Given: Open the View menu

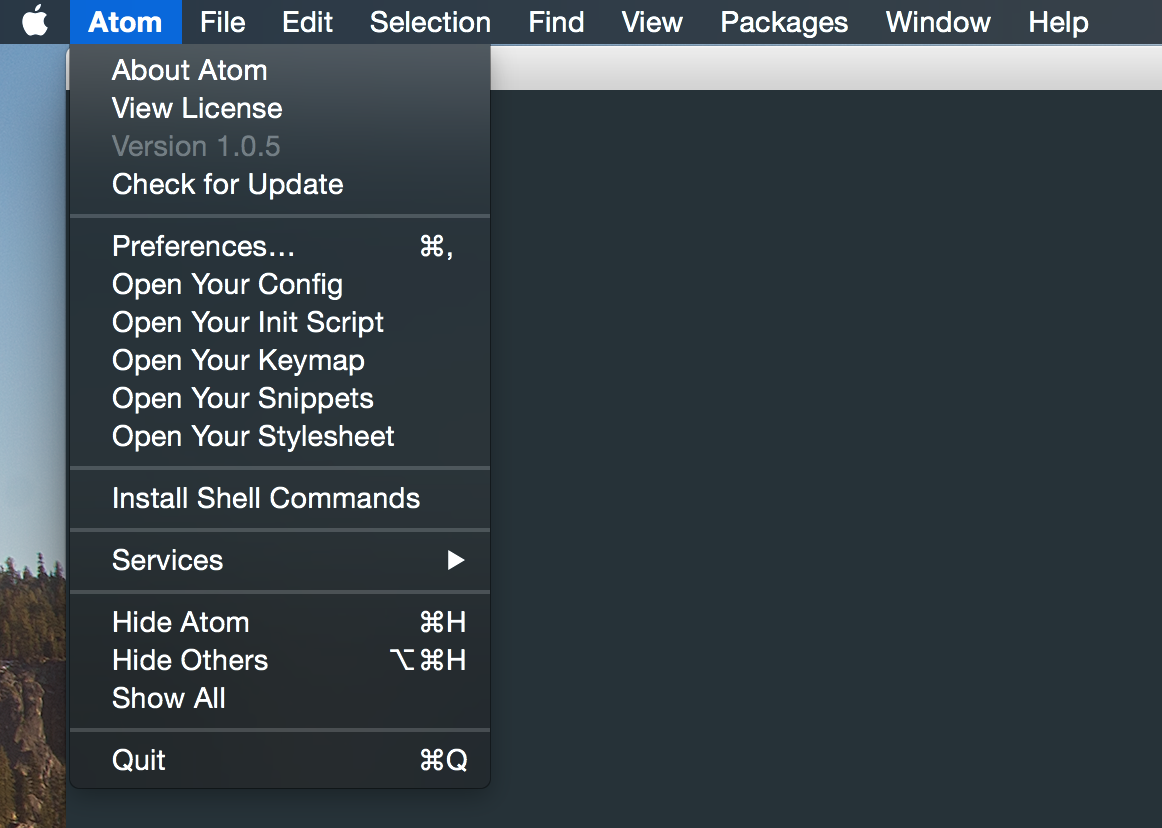Looking at the screenshot, I should (651, 21).
